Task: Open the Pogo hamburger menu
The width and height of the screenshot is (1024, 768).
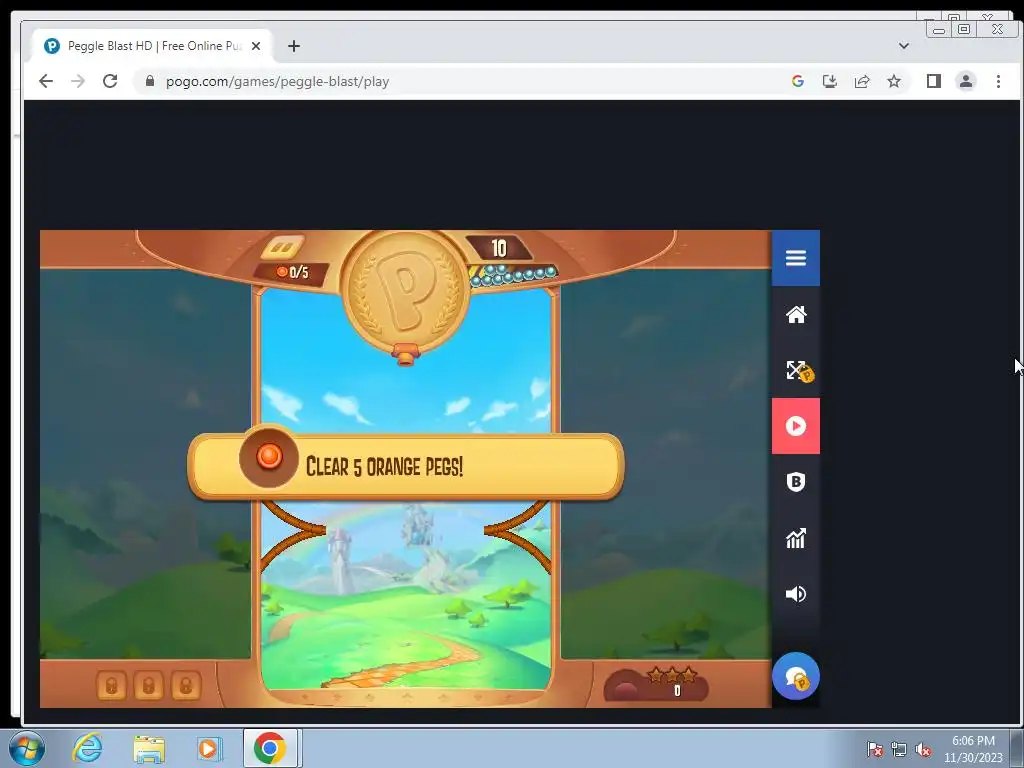Action: click(x=795, y=258)
